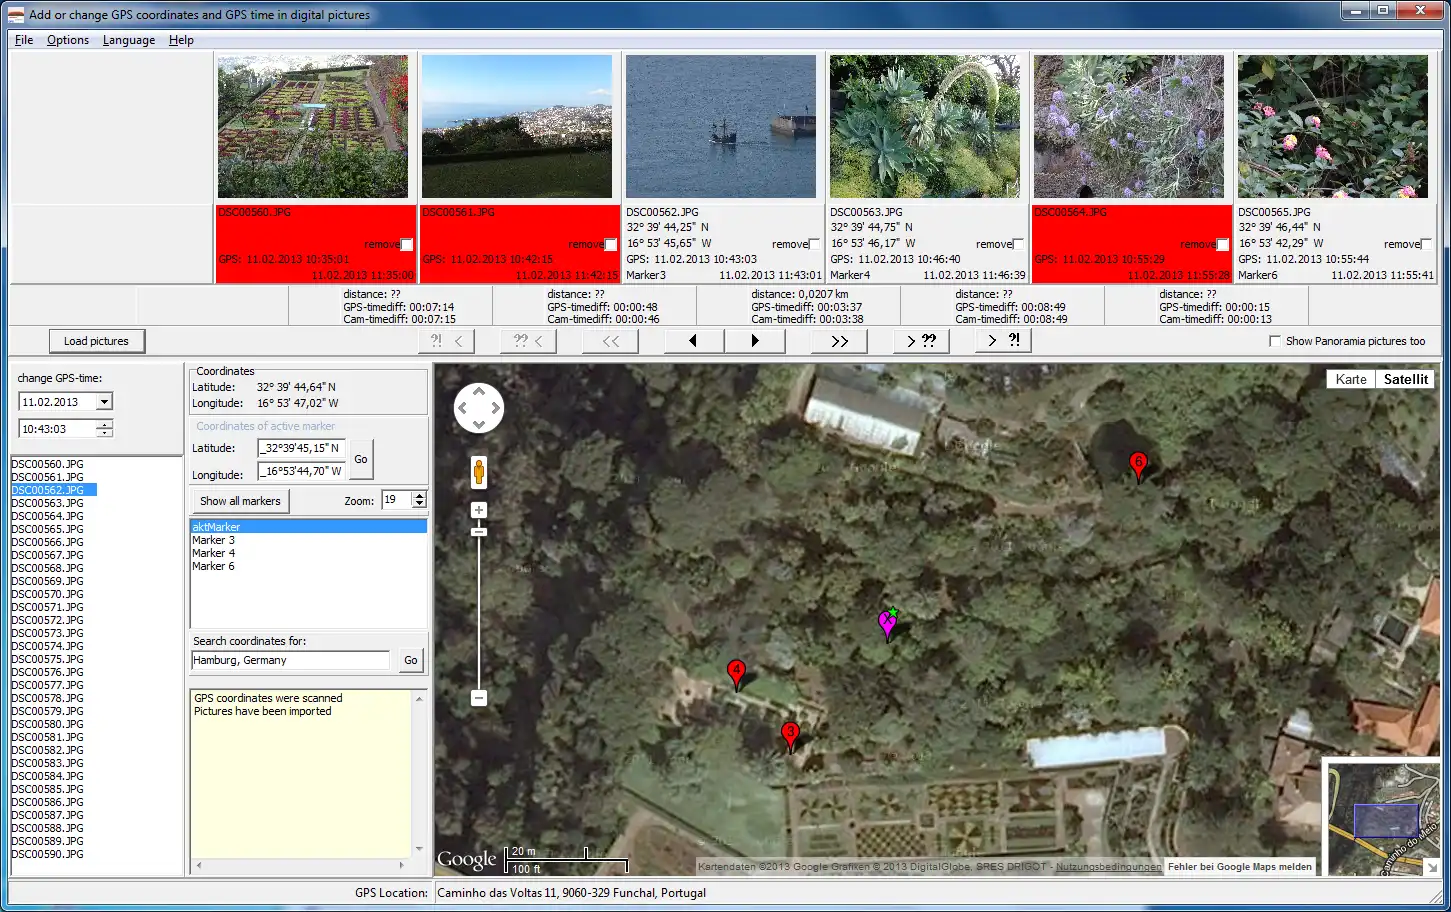
Task: Toggle remove checkbox for DSC00563.JPG
Action: [1019, 244]
